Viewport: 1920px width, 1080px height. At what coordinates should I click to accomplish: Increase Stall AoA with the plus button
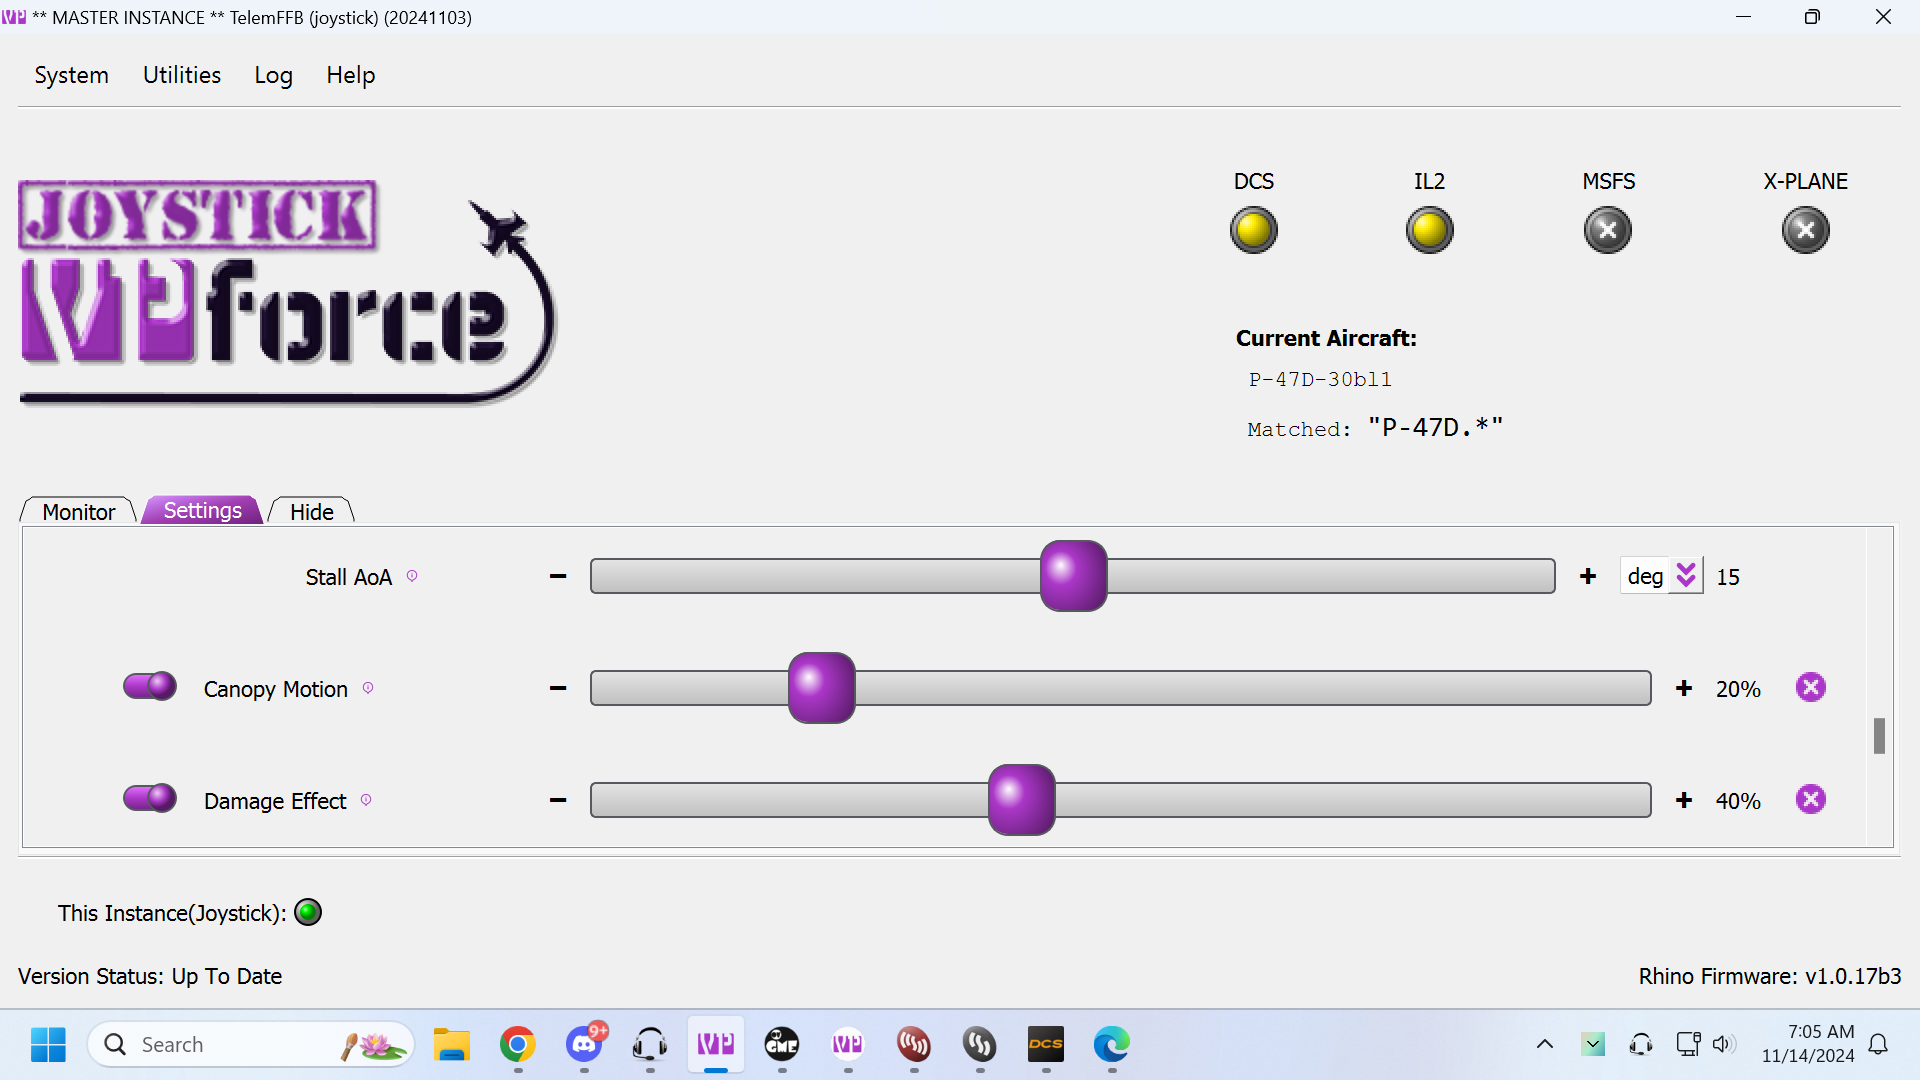1588,576
